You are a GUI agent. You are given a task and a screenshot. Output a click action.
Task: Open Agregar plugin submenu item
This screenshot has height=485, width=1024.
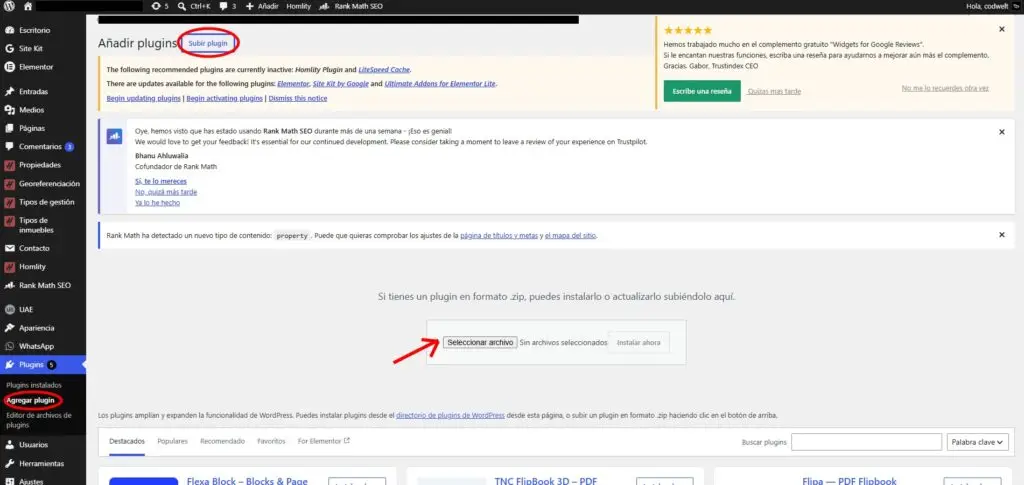[x=31, y=400]
